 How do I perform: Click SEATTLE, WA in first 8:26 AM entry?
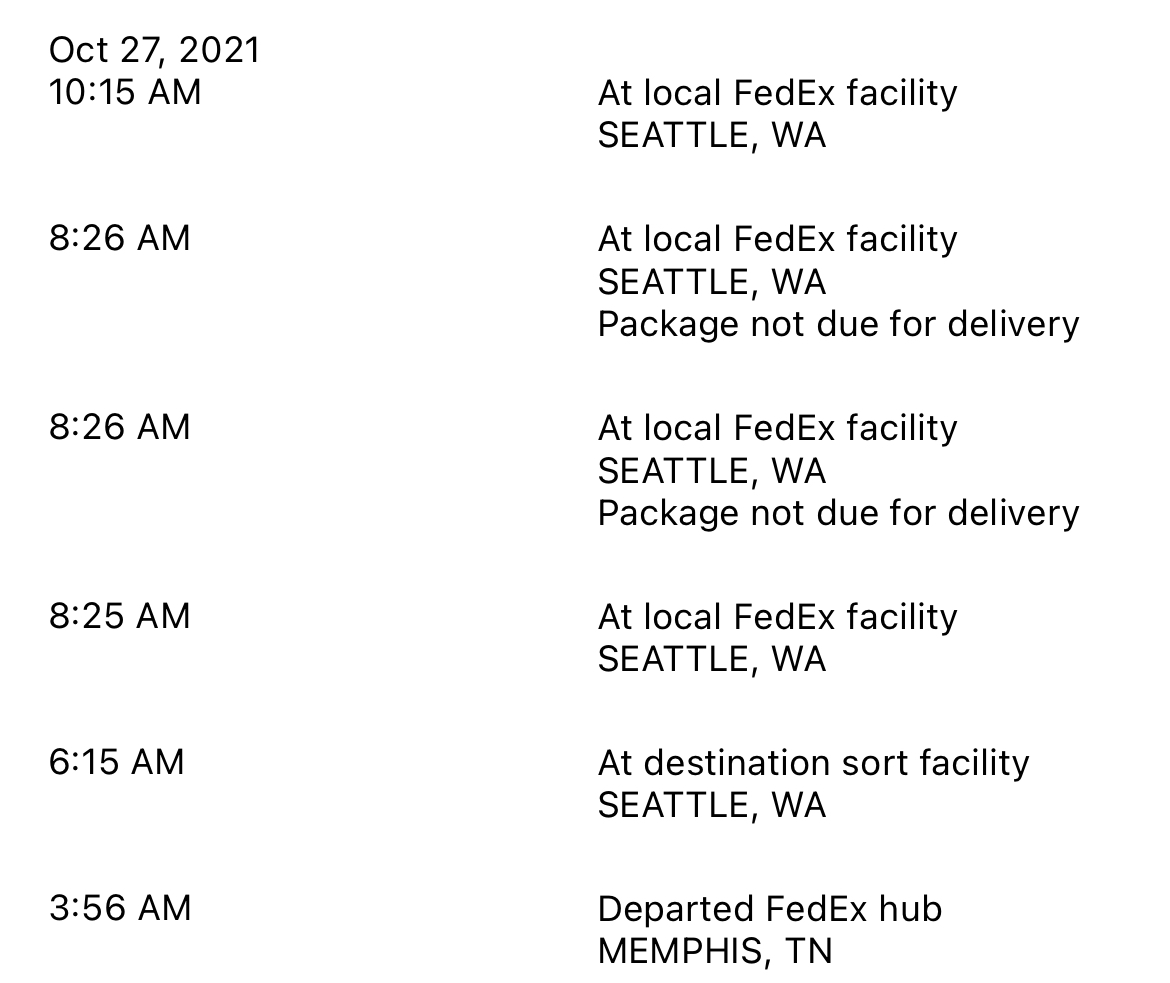[x=712, y=282]
